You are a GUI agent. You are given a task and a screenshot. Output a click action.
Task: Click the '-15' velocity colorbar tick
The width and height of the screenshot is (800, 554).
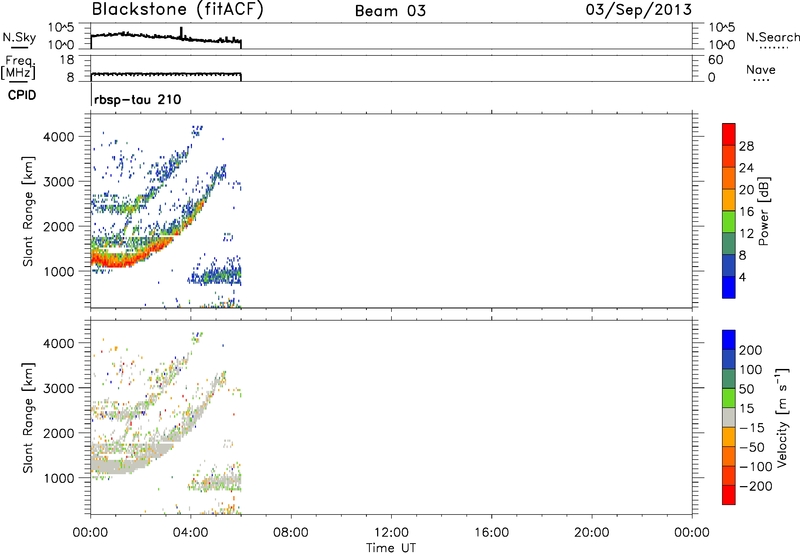(751, 428)
